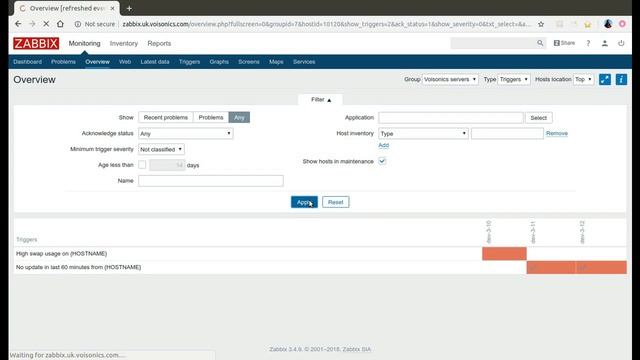Open Zabbix help question mark
The image size is (640, 360).
[588, 43]
